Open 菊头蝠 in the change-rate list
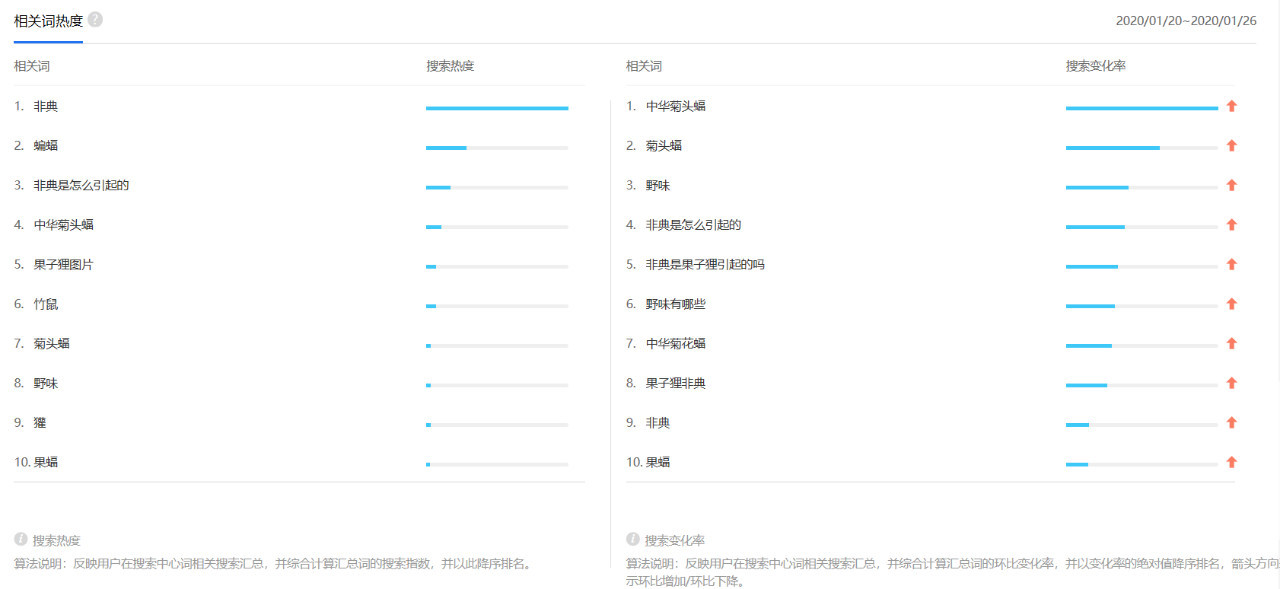Viewport: 1280px width, 589px height. tap(664, 146)
